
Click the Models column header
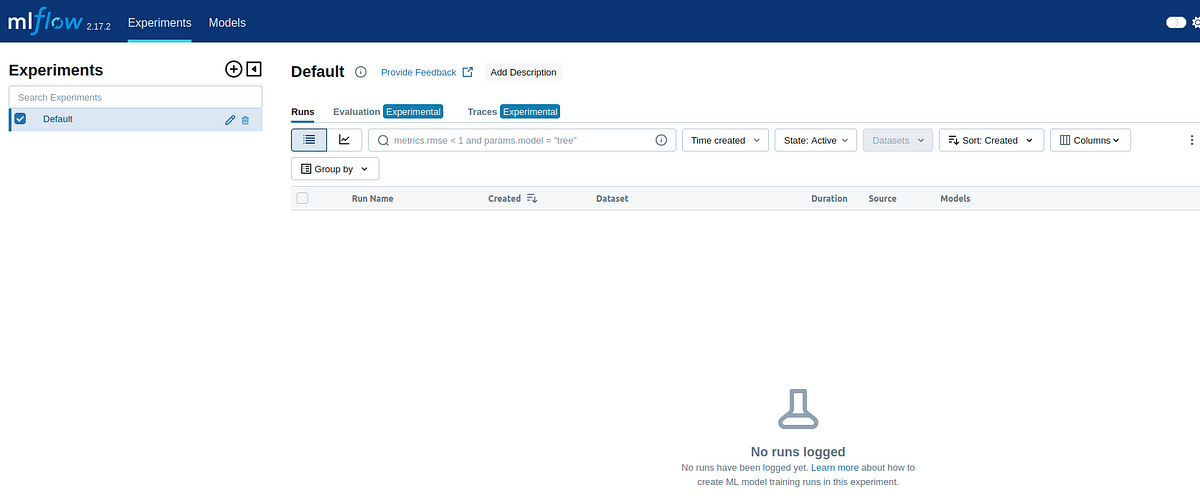click(955, 198)
